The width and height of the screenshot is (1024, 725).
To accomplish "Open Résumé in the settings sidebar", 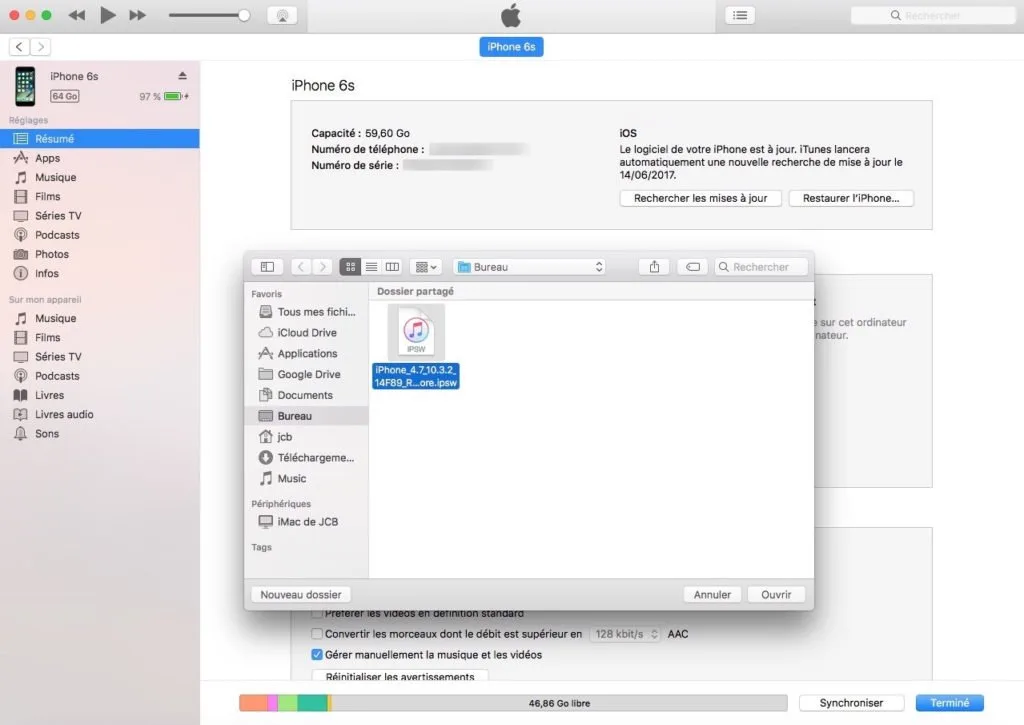I will (x=99, y=138).
